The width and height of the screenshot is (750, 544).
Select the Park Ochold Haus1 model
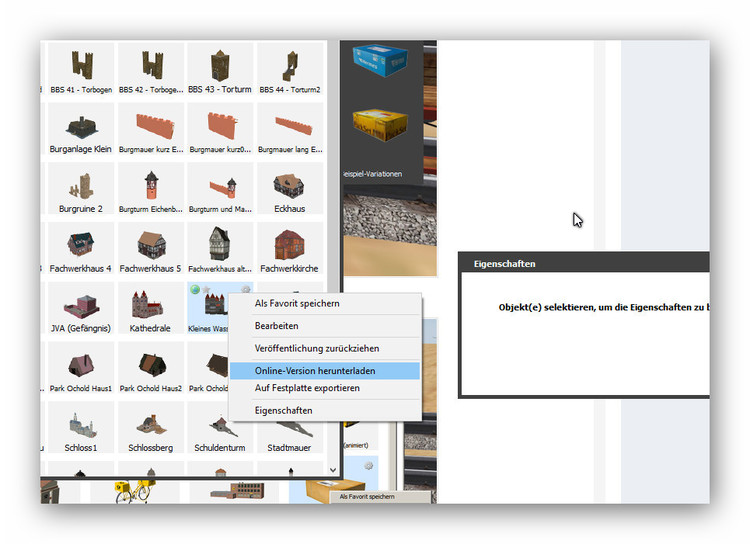click(x=81, y=368)
